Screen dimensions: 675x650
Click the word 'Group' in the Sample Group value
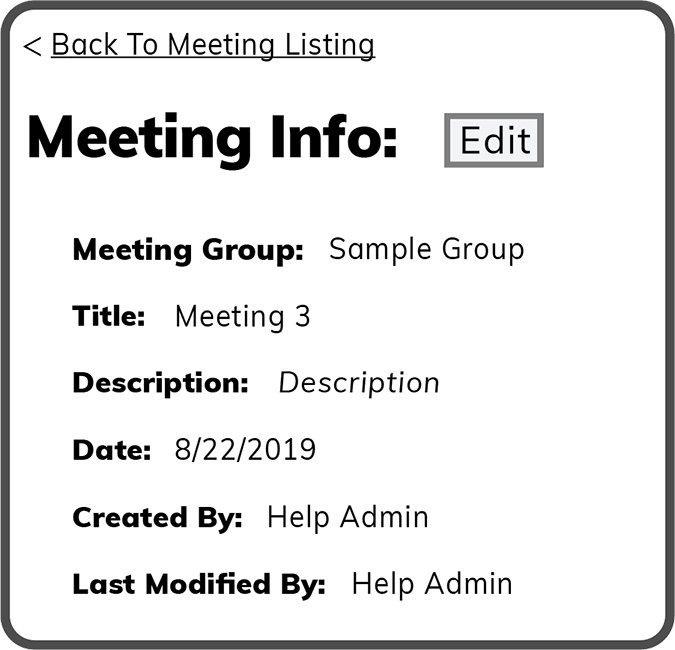[479, 250]
